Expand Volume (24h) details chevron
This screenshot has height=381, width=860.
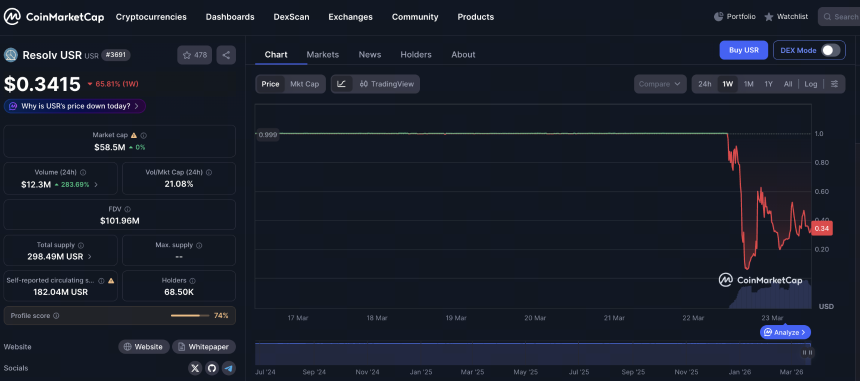point(97,185)
